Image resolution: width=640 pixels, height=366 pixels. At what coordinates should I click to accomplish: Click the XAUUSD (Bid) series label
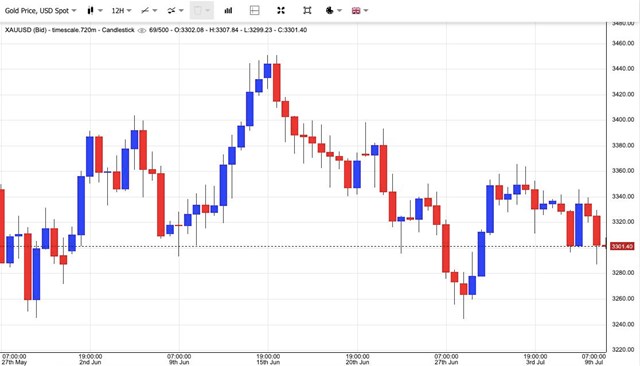25,30
